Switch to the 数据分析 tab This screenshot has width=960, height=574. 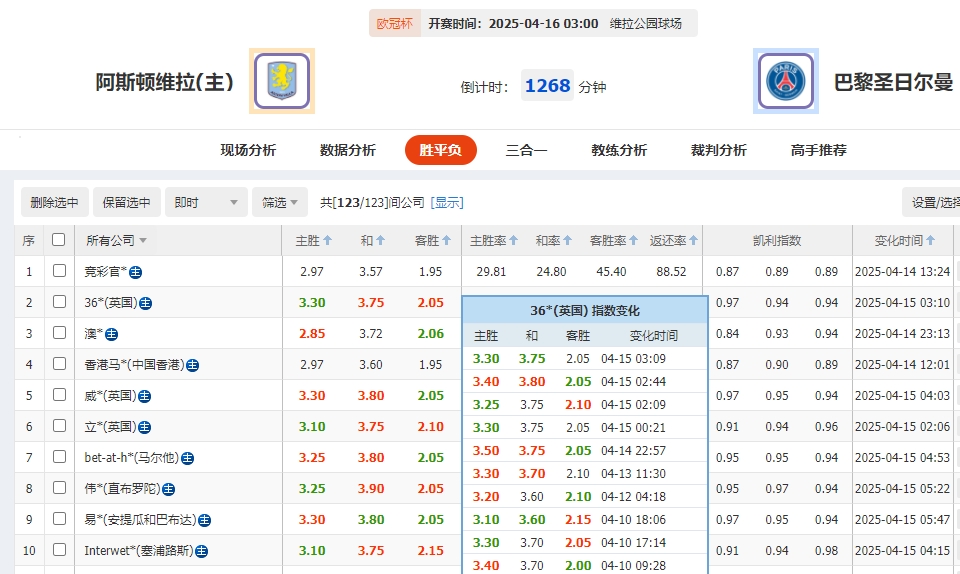point(347,150)
